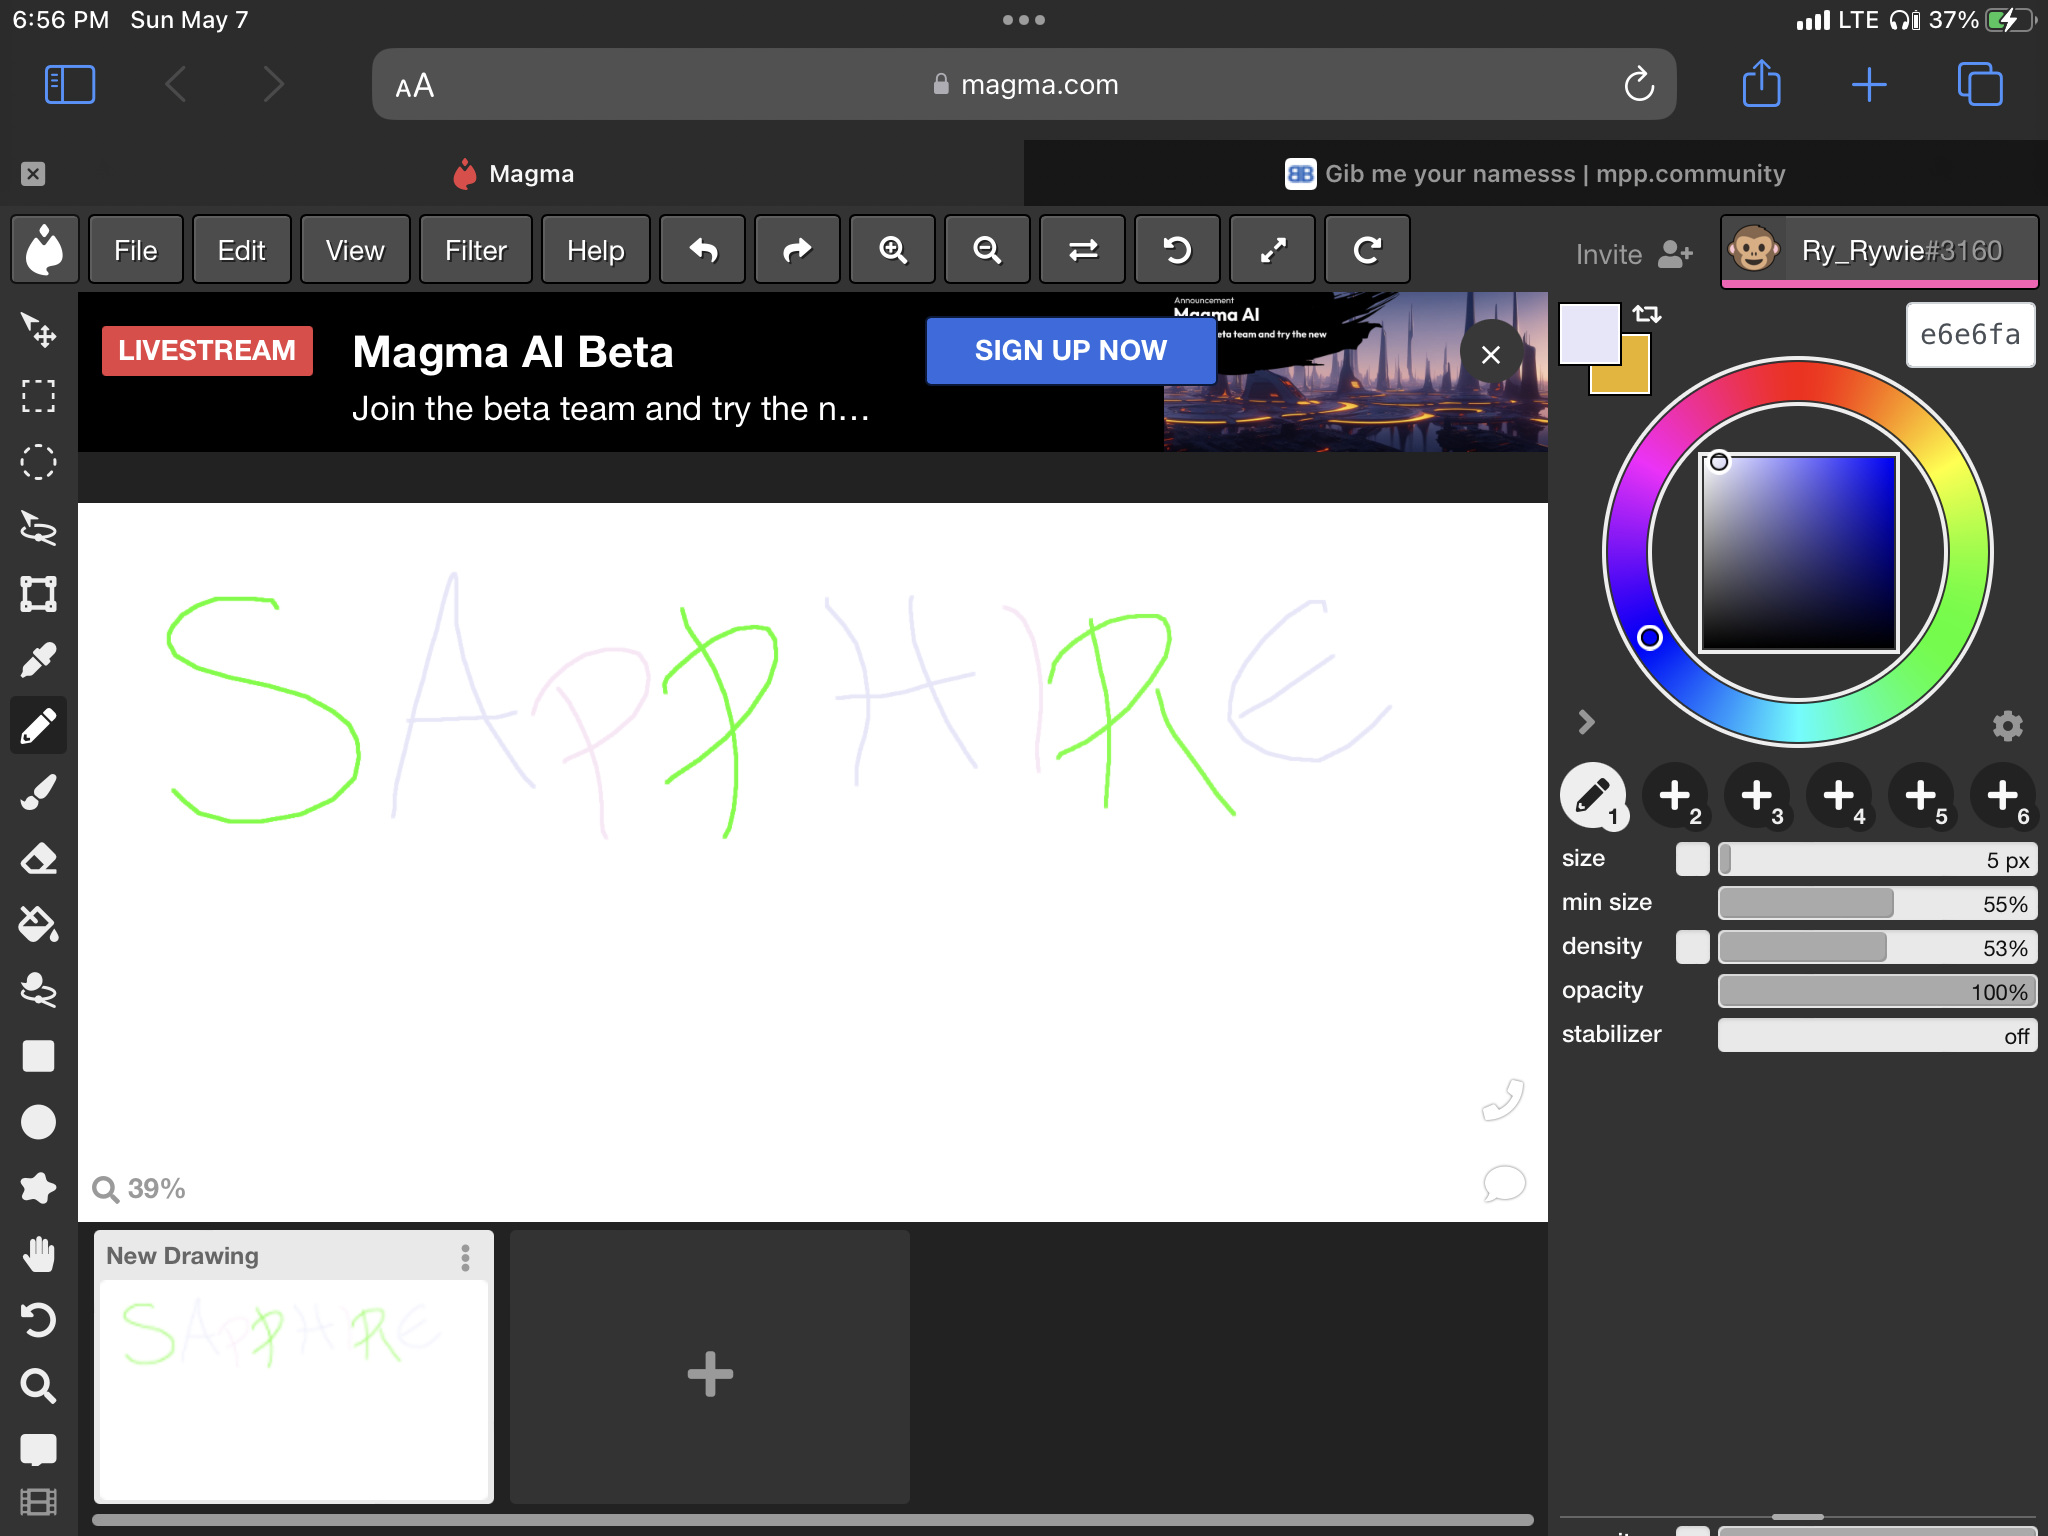Open the Filter menu
This screenshot has height=1536, width=2048.
coord(476,250)
